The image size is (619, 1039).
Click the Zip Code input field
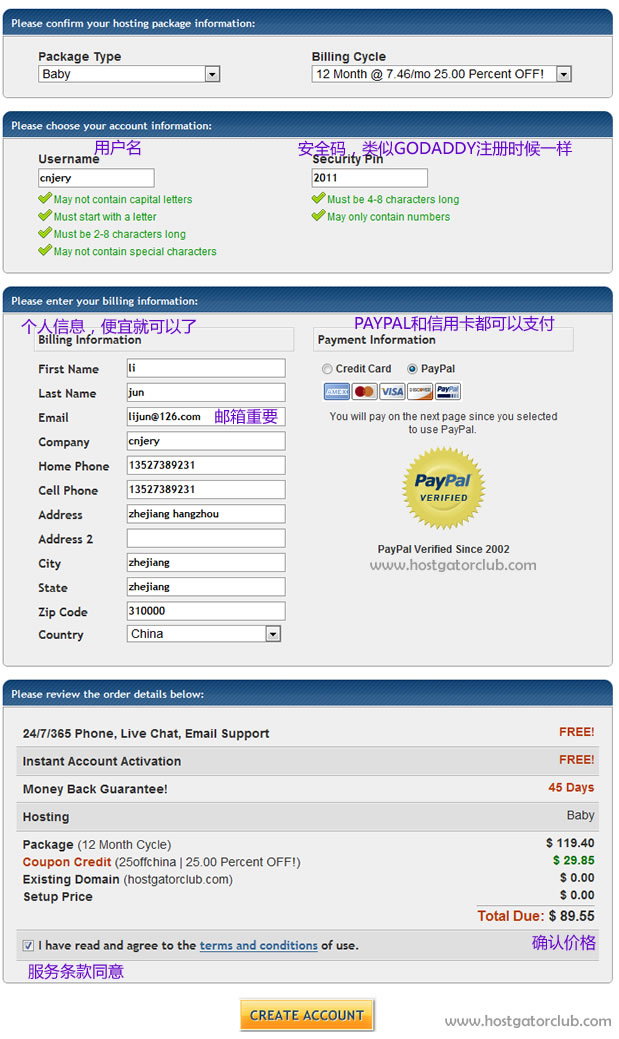click(206, 611)
